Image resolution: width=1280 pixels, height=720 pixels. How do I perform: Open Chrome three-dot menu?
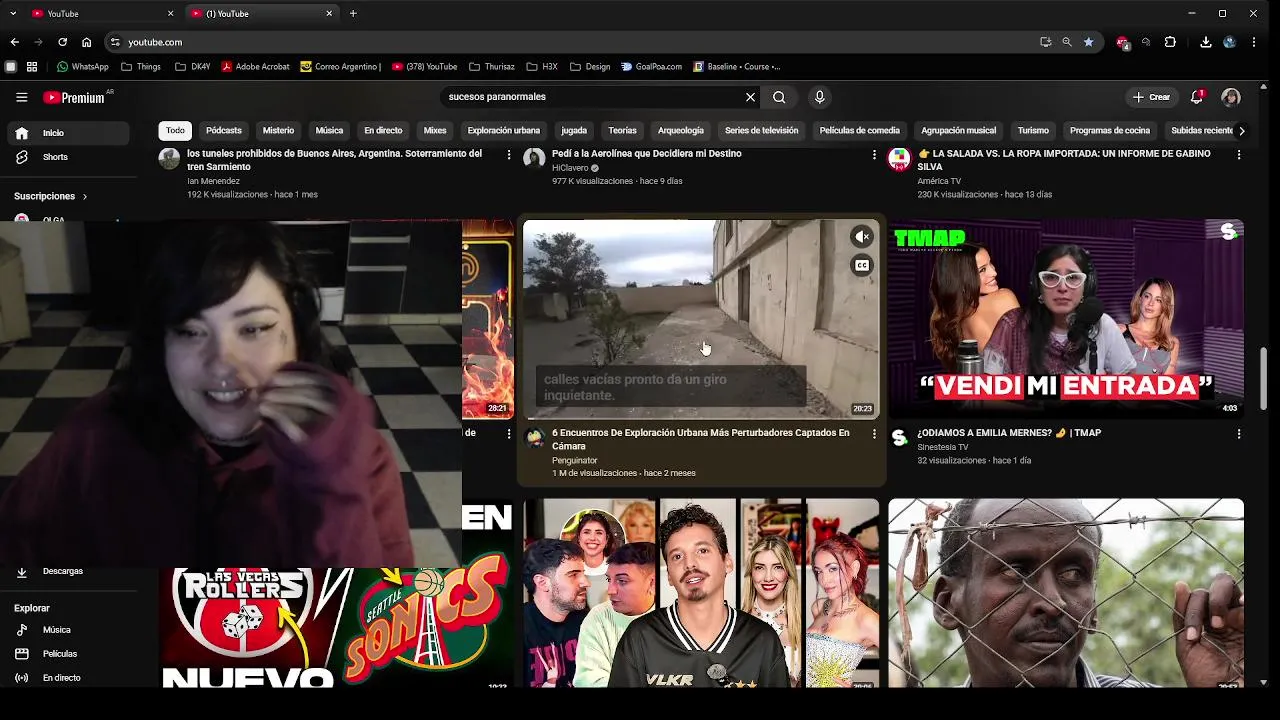[1254, 42]
